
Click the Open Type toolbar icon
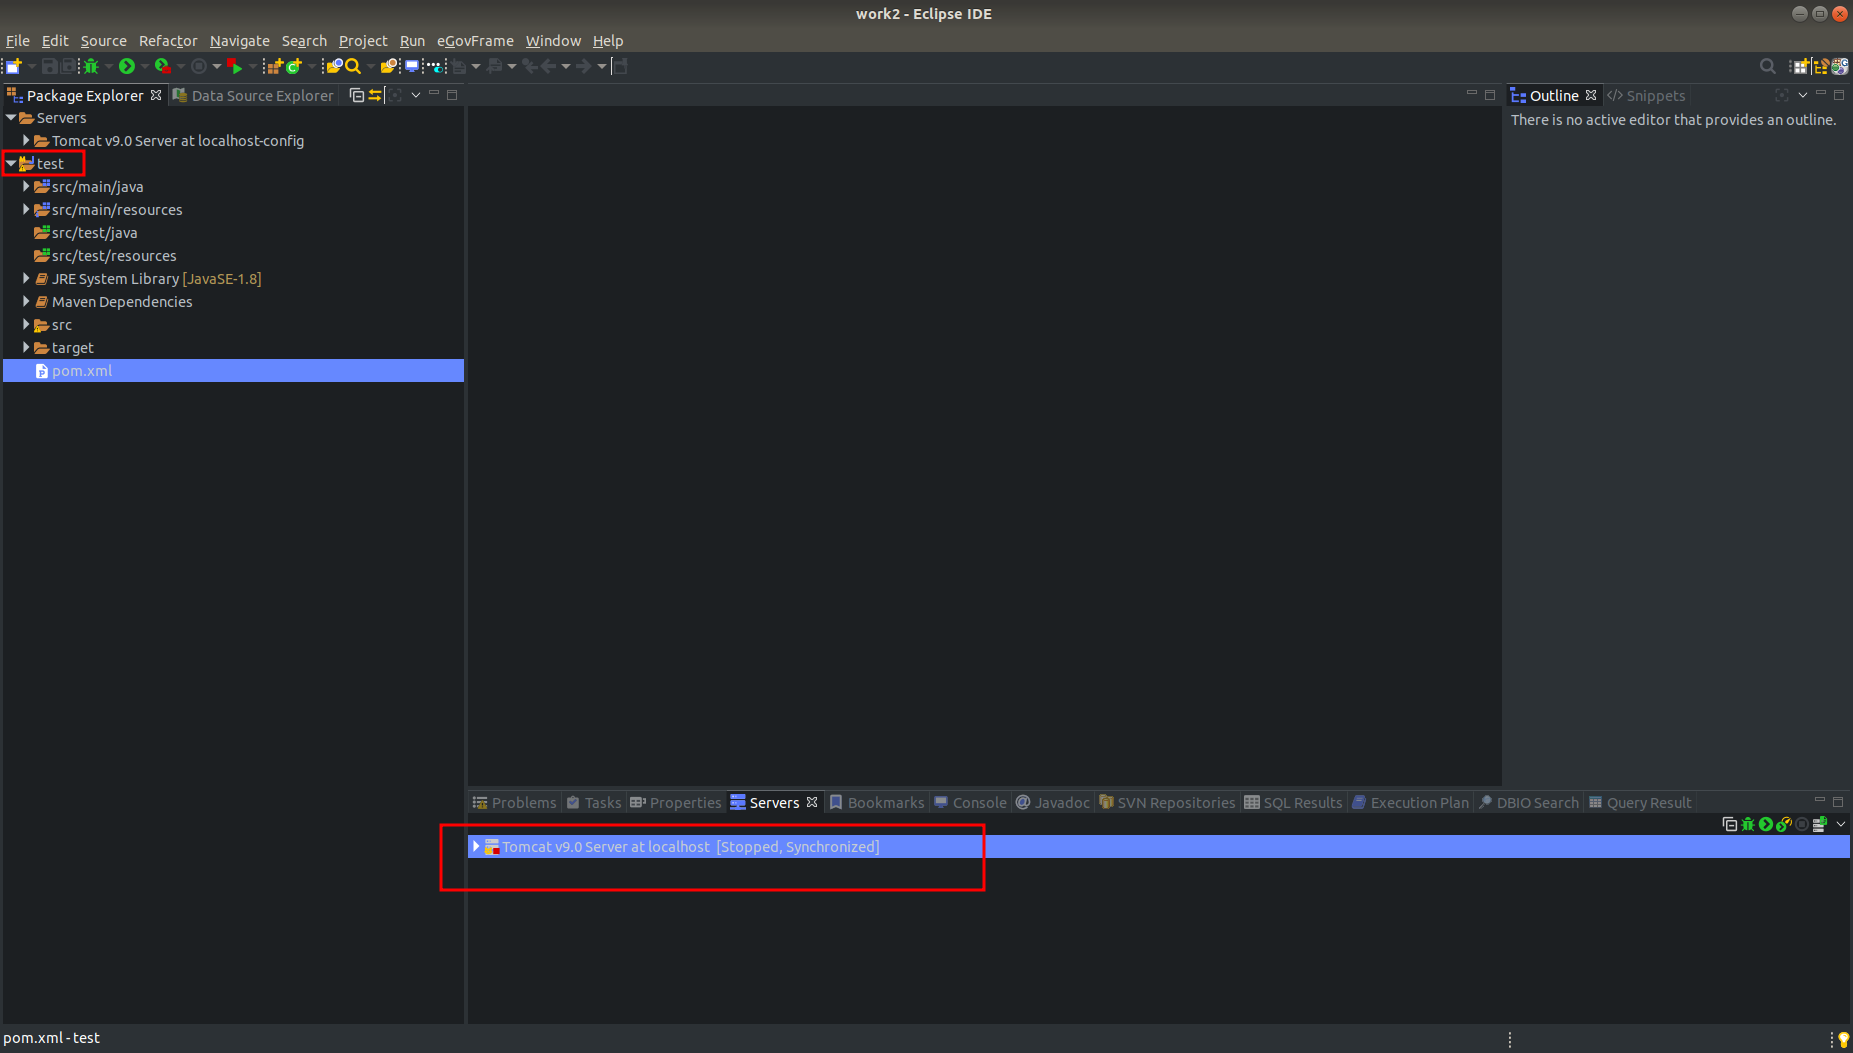[334, 66]
